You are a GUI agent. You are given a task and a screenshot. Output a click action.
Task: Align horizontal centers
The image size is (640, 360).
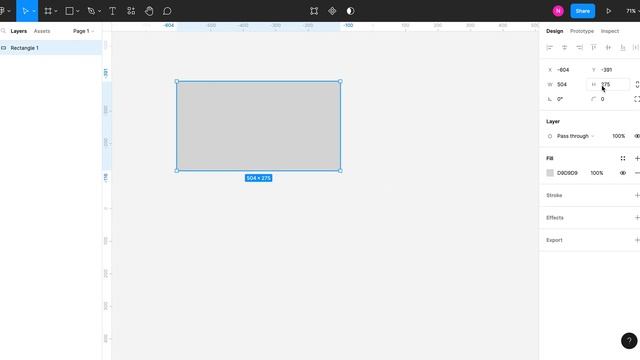pyautogui.click(x=564, y=48)
